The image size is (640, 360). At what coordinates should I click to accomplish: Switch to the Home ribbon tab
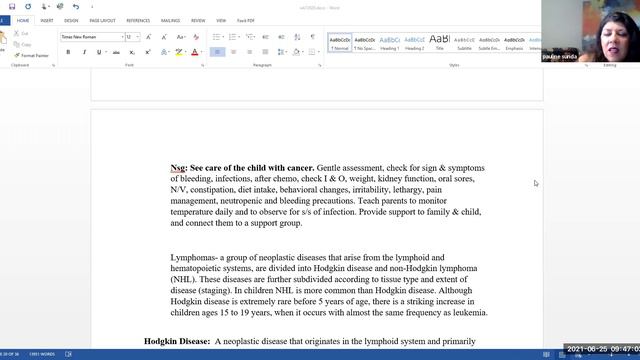pos(23,20)
